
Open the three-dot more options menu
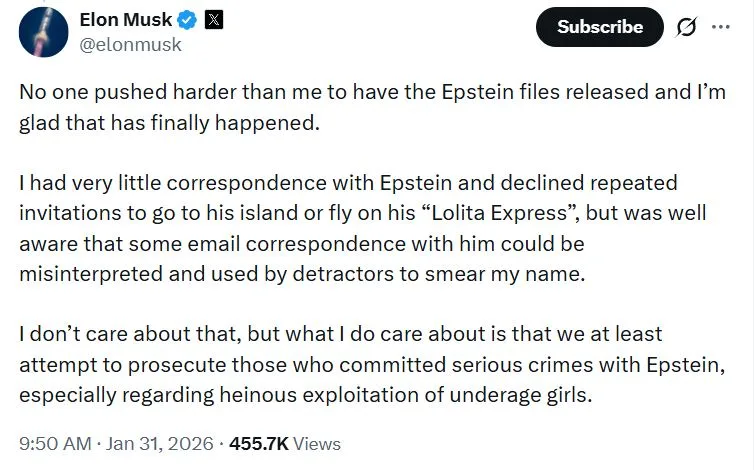pyautogui.click(x=720, y=27)
